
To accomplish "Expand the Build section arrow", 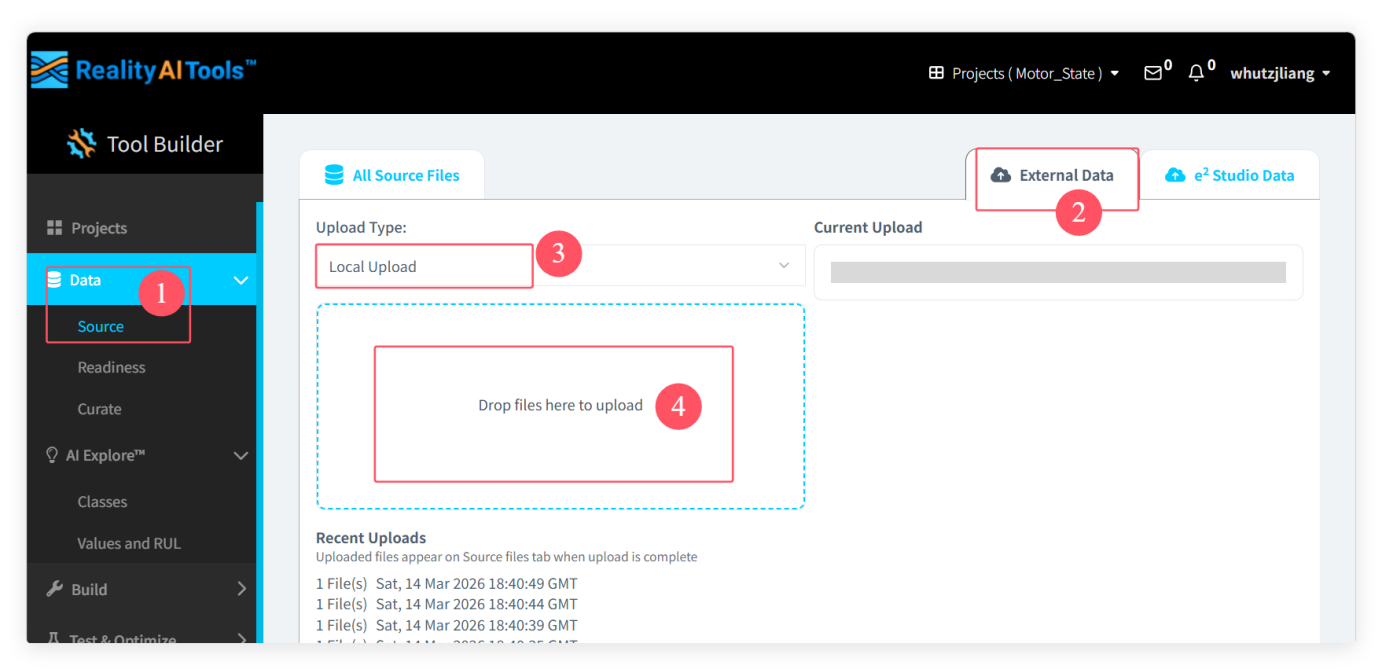I will pos(241,589).
